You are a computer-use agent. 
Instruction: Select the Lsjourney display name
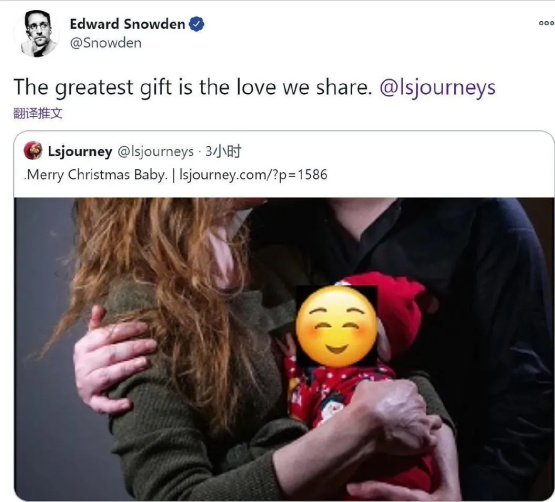[x=80, y=151]
